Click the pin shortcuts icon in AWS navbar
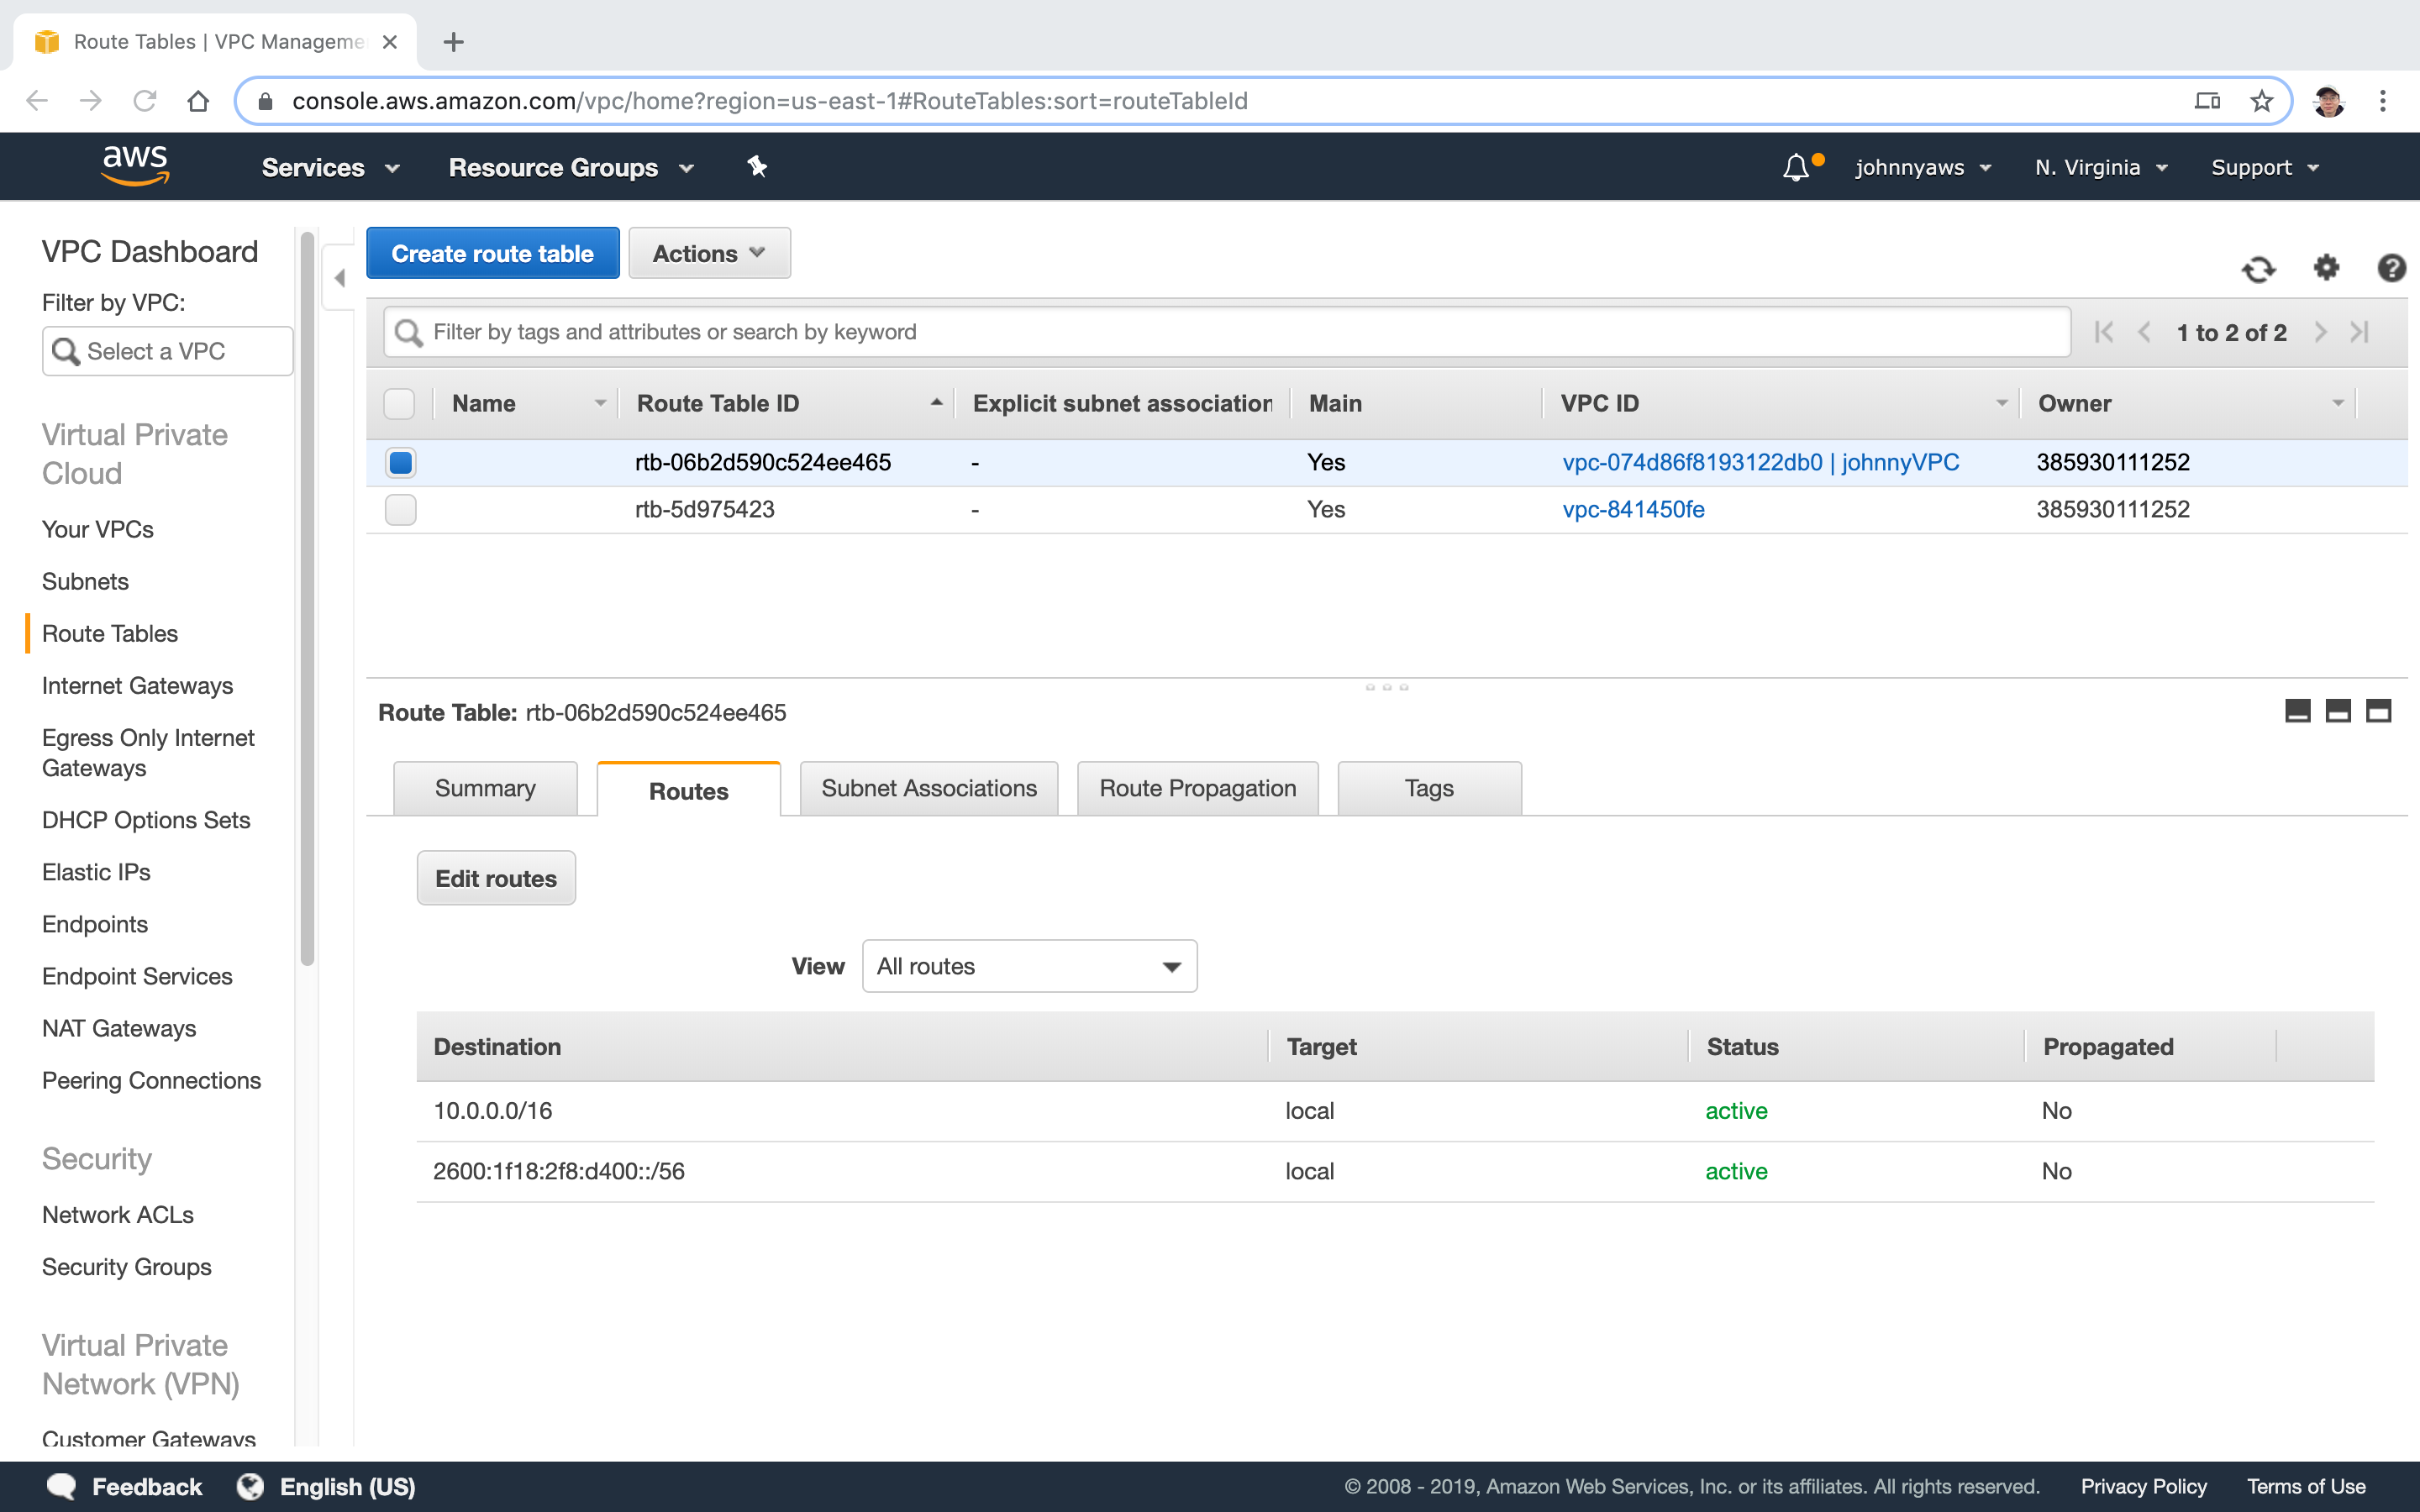Screen dimensions: 2420x1512 [x=757, y=167]
